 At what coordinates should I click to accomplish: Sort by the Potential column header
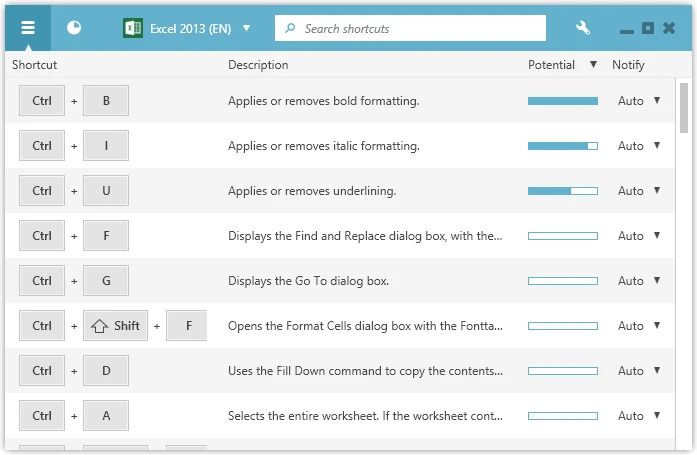pos(552,65)
